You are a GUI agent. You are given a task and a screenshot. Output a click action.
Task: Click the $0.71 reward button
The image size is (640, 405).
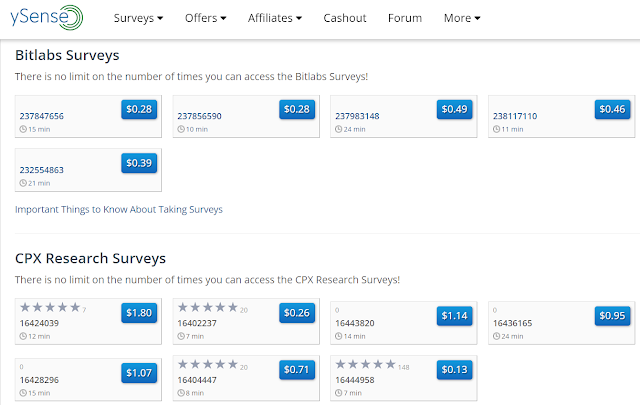point(297,369)
